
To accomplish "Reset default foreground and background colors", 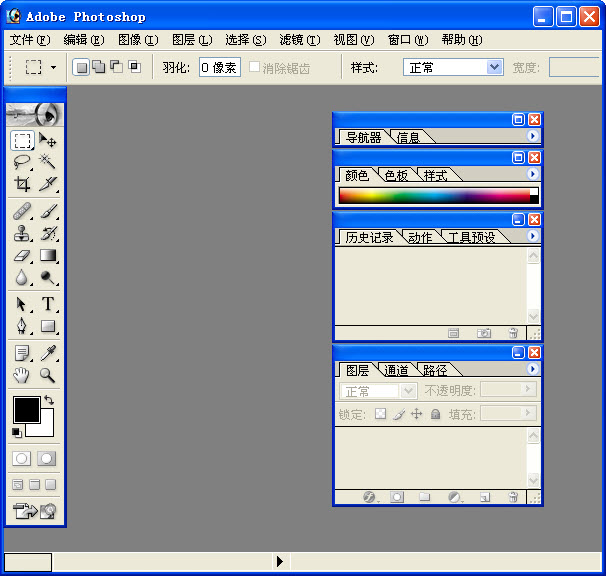I will (x=17, y=433).
